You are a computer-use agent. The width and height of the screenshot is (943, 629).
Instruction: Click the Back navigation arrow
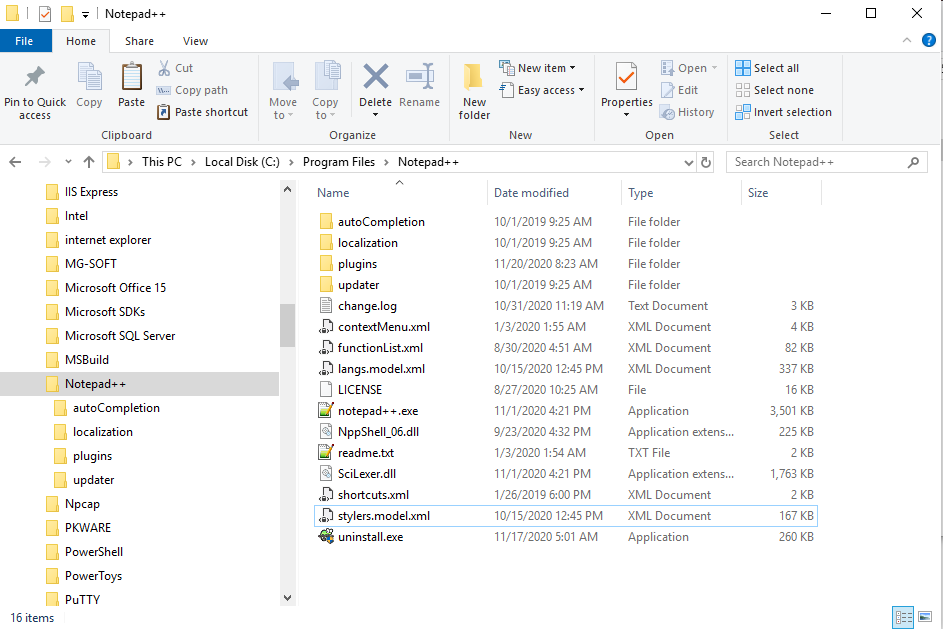pyautogui.click(x=16, y=162)
